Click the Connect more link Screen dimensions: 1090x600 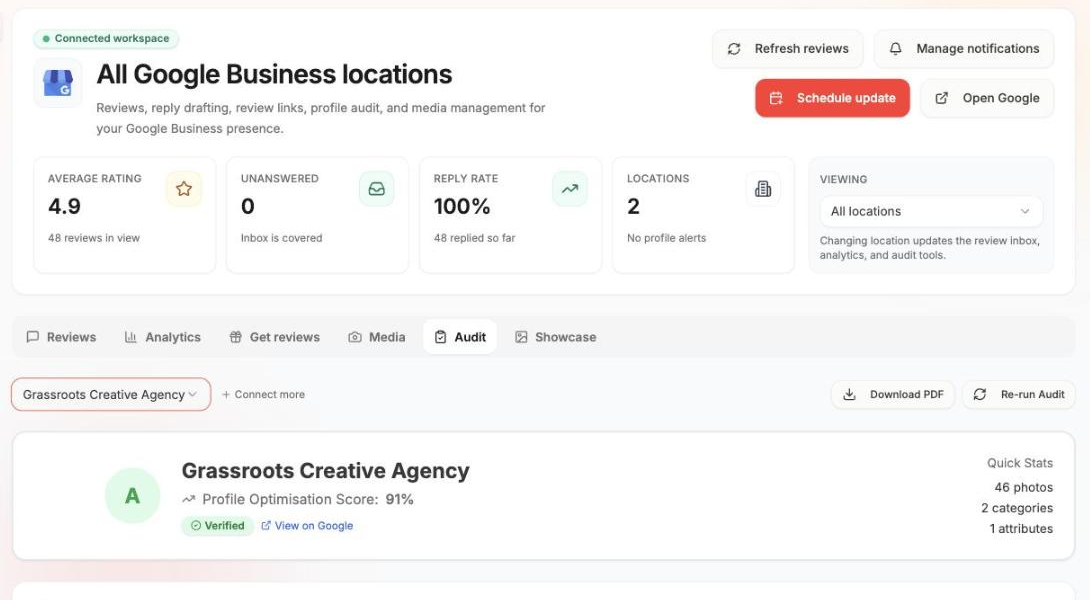tap(263, 394)
